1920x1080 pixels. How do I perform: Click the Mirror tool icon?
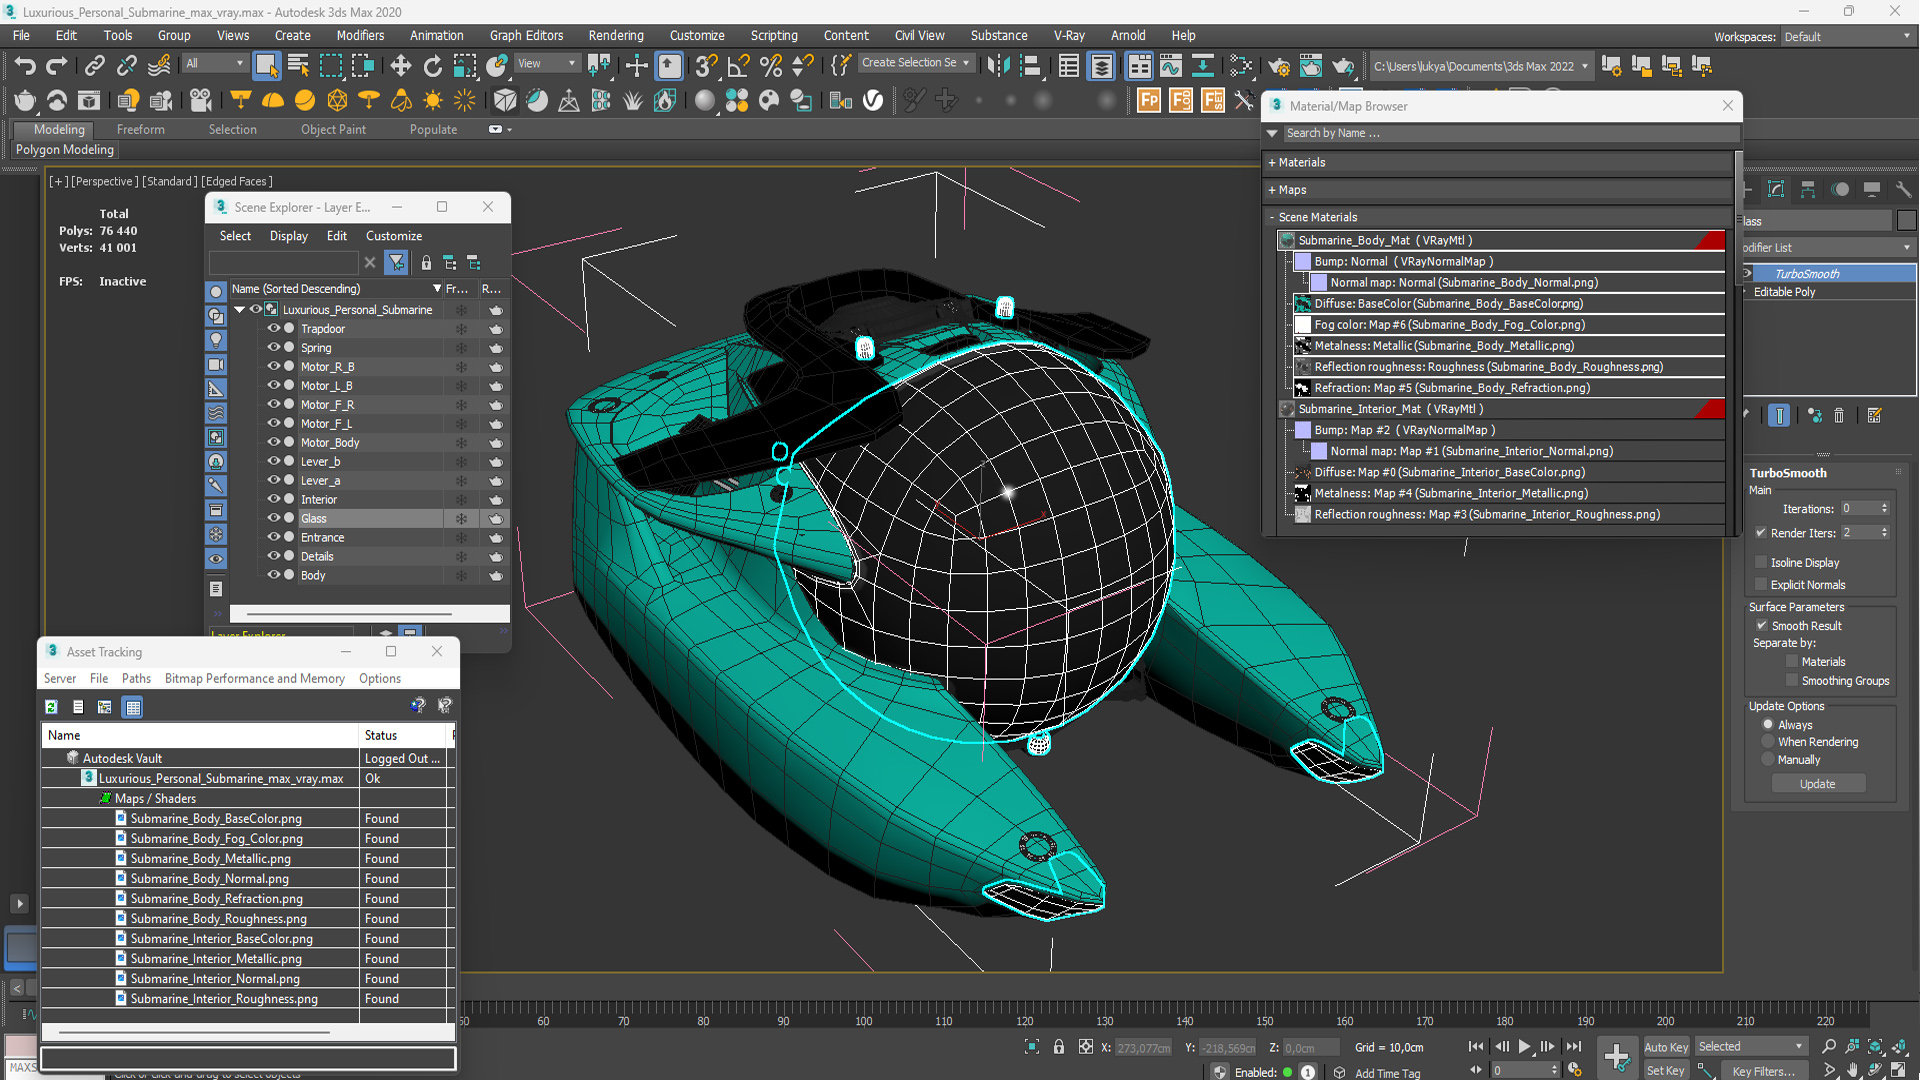pyautogui.click(x=998, y=66)
